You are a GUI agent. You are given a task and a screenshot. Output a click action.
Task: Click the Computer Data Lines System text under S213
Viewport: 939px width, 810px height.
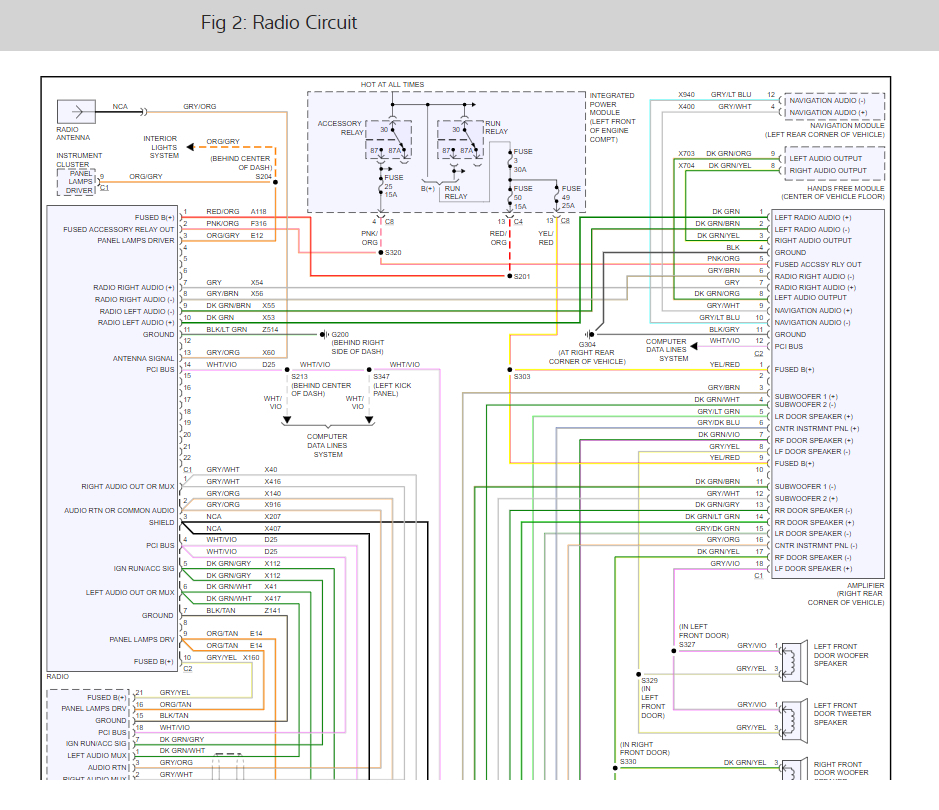click(328, 445)
